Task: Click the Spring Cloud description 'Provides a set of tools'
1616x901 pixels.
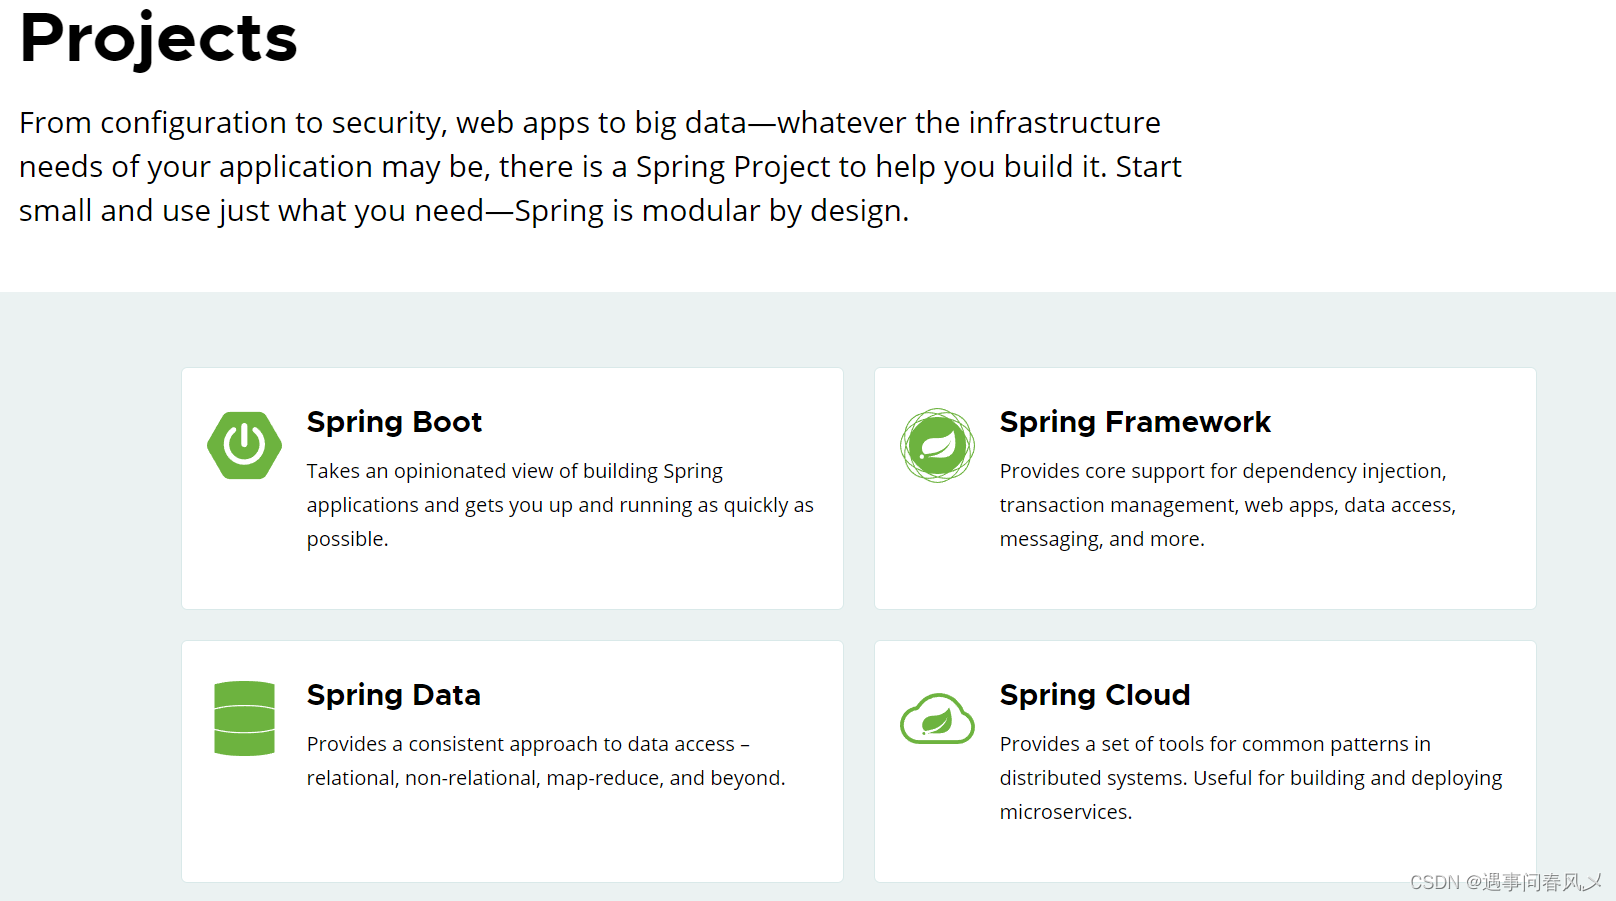Action: click(x=1251, y=778)
